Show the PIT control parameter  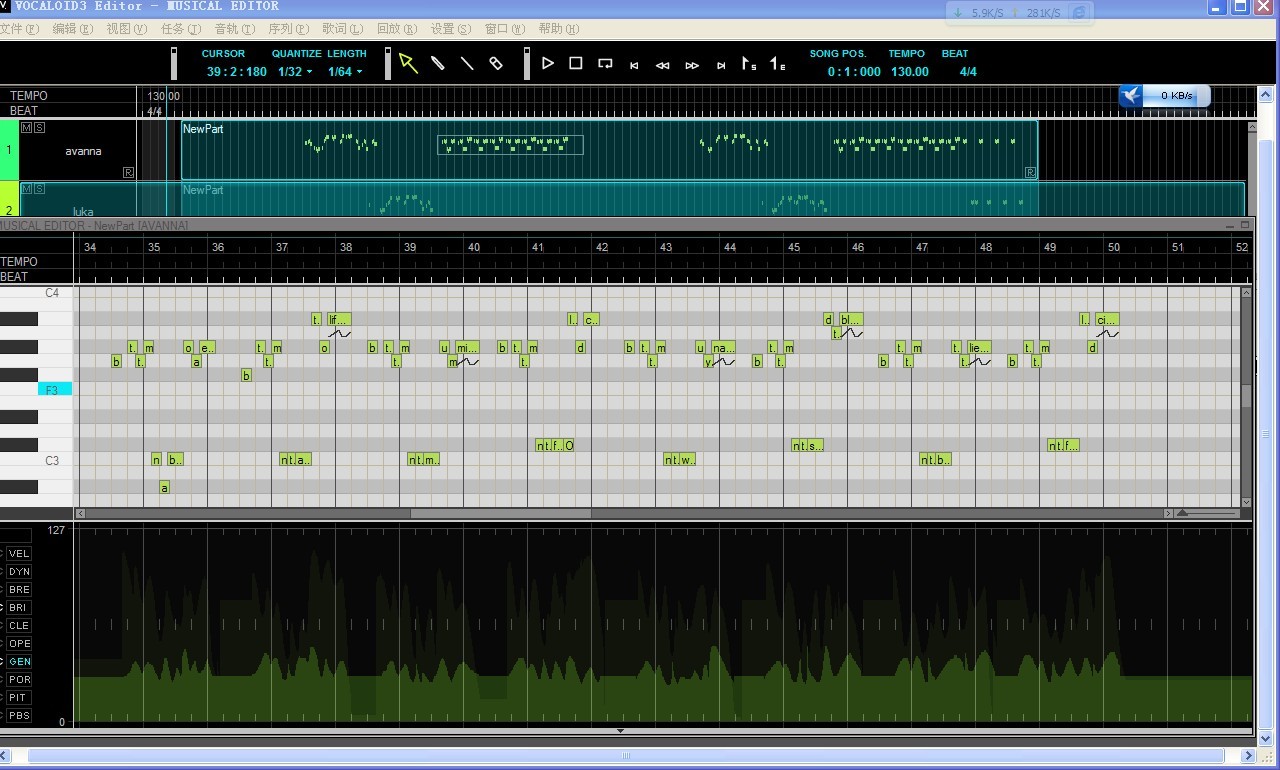pos(19,697)
